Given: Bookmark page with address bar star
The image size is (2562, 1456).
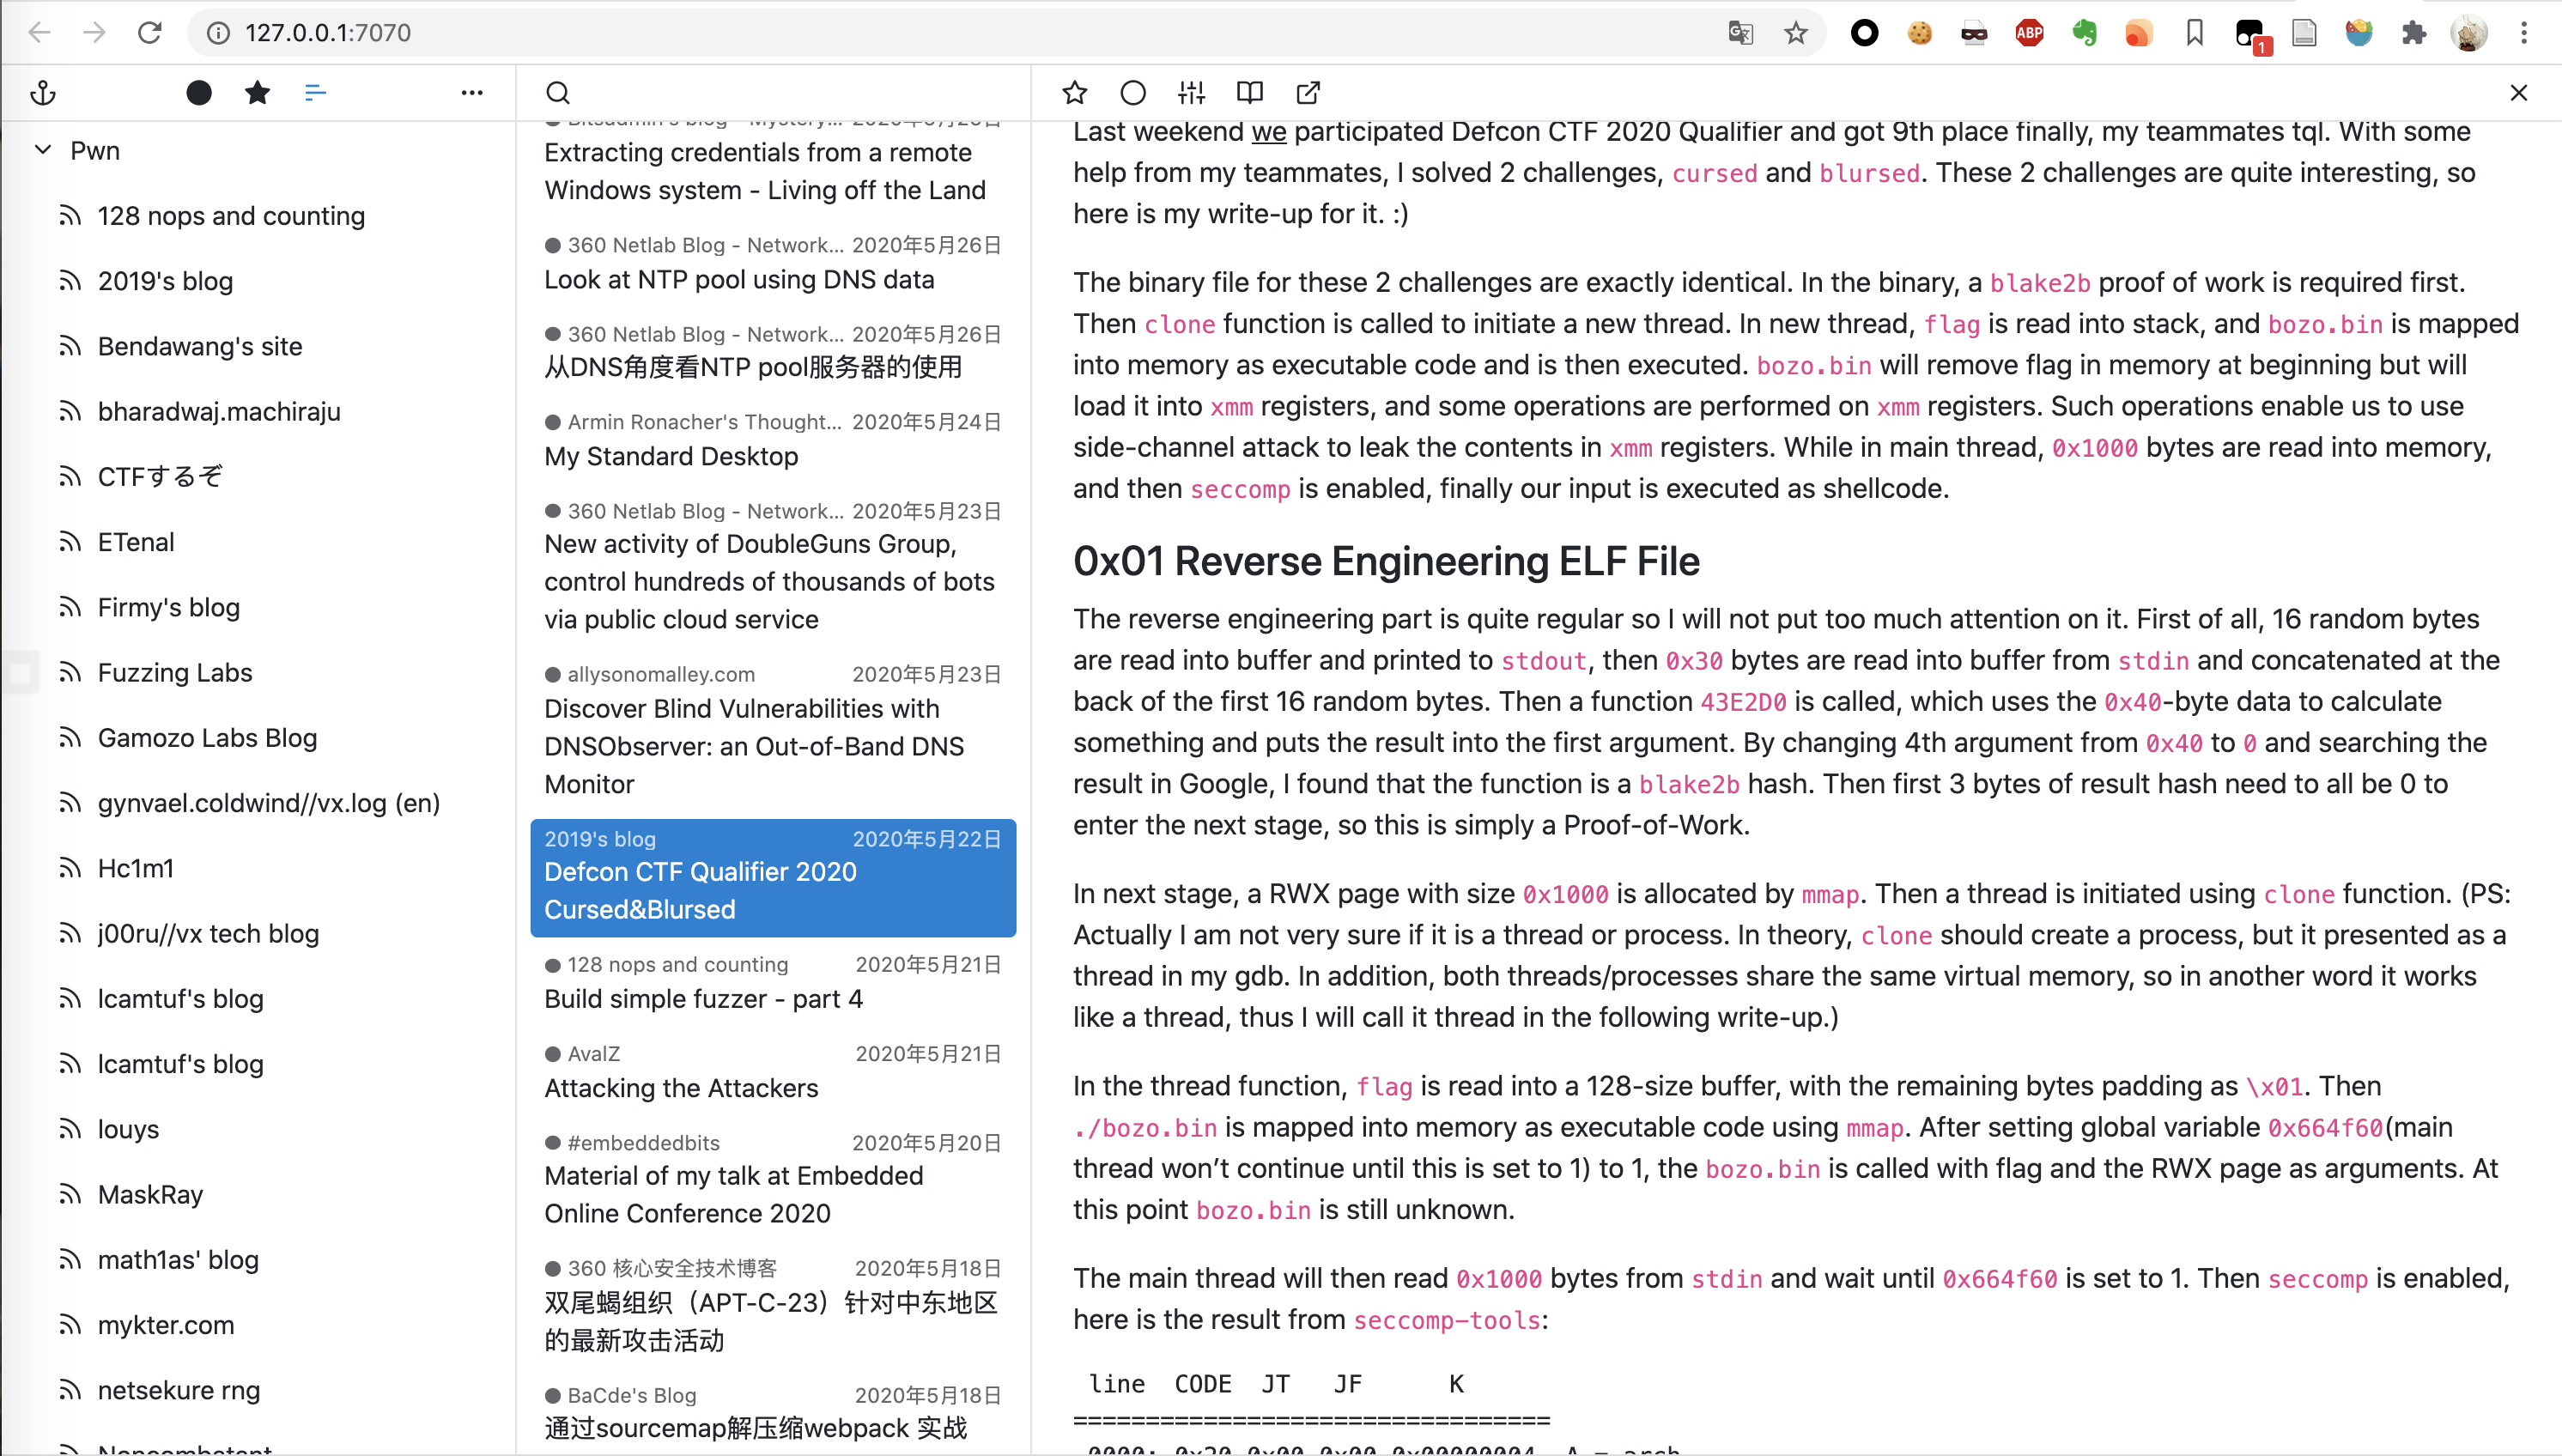Looking at the screenshot, I should tap(1796, 33).
